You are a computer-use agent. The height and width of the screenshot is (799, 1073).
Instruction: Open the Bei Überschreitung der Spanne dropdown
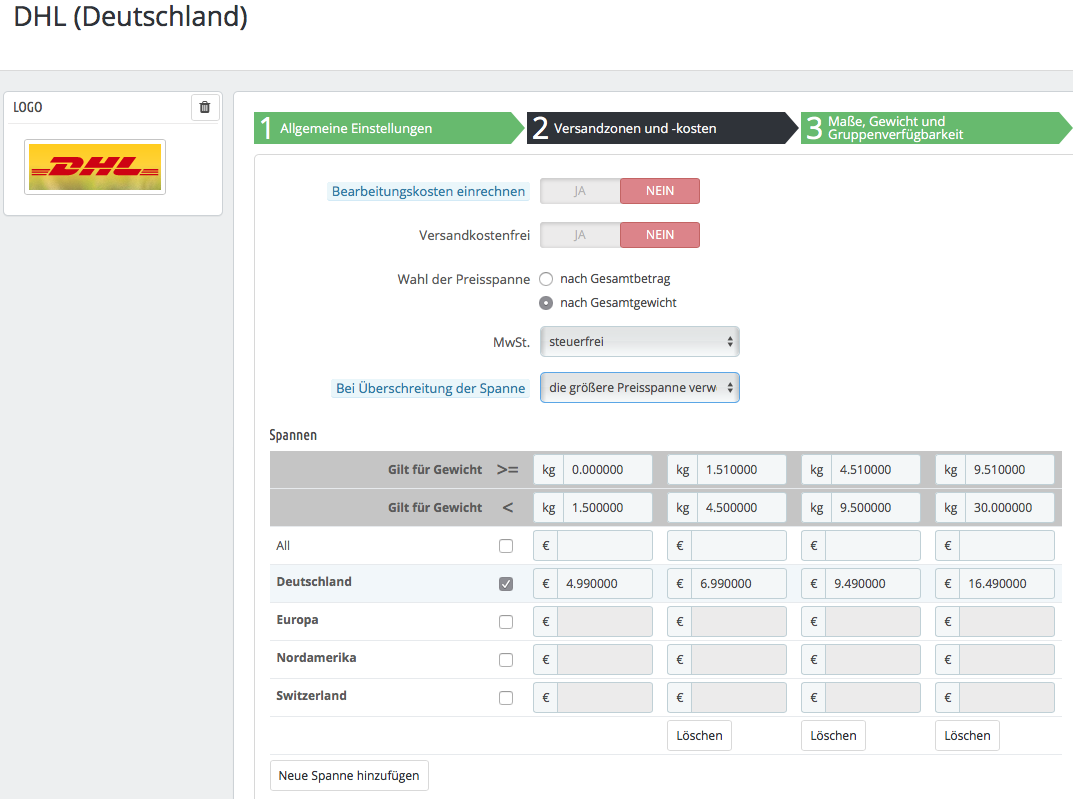tap(640, 388)
